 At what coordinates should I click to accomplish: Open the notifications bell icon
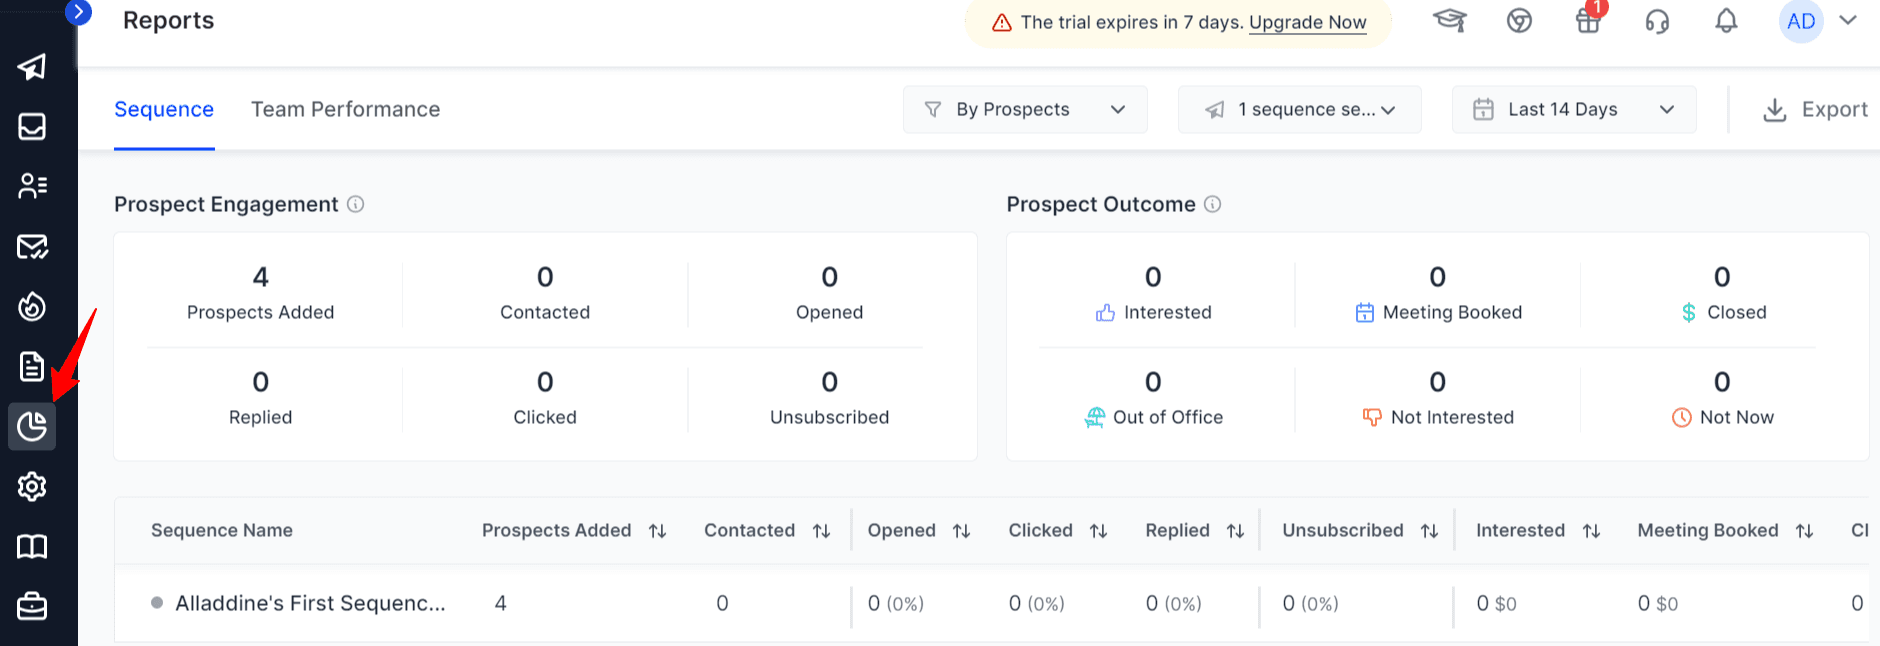coord(1726,21)
